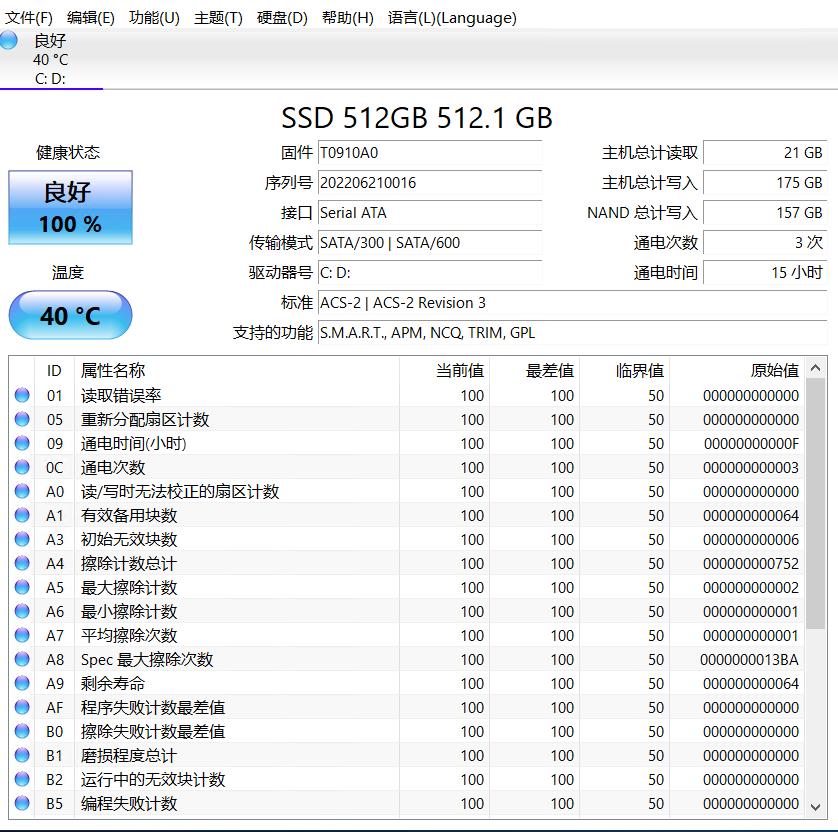Click the SSD 512GB 512.1 GB model title
838x832 pixels.
pos(417,118)
